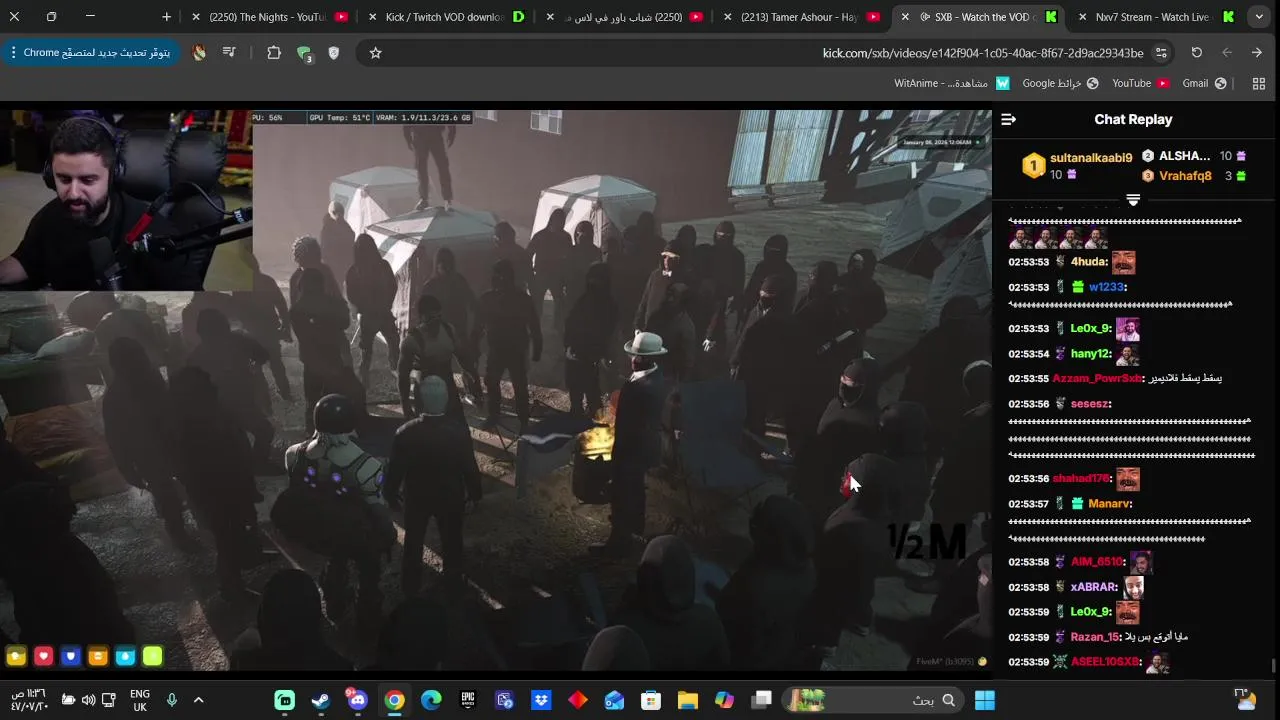Viewport: 1280px width, 720px height.
Task: Open File Explorer from the taskbar
Action: tap(688, 700)
